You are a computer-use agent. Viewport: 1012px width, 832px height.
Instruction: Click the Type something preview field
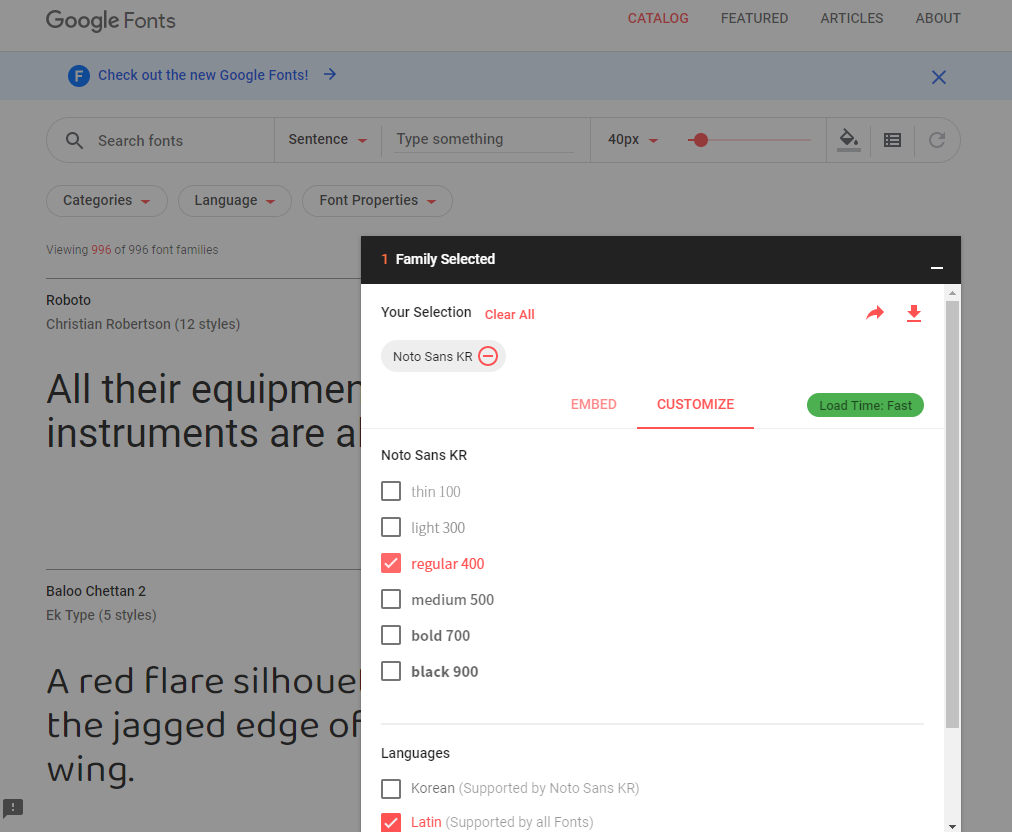pos(484,139)
